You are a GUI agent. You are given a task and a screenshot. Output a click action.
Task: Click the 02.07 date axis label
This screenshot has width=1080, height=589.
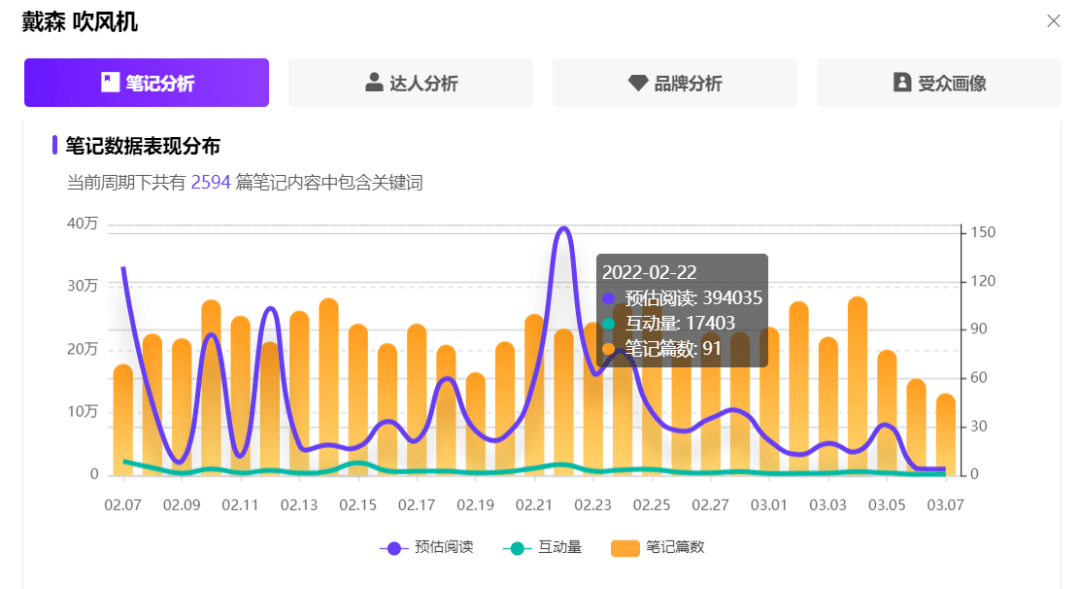123,505
